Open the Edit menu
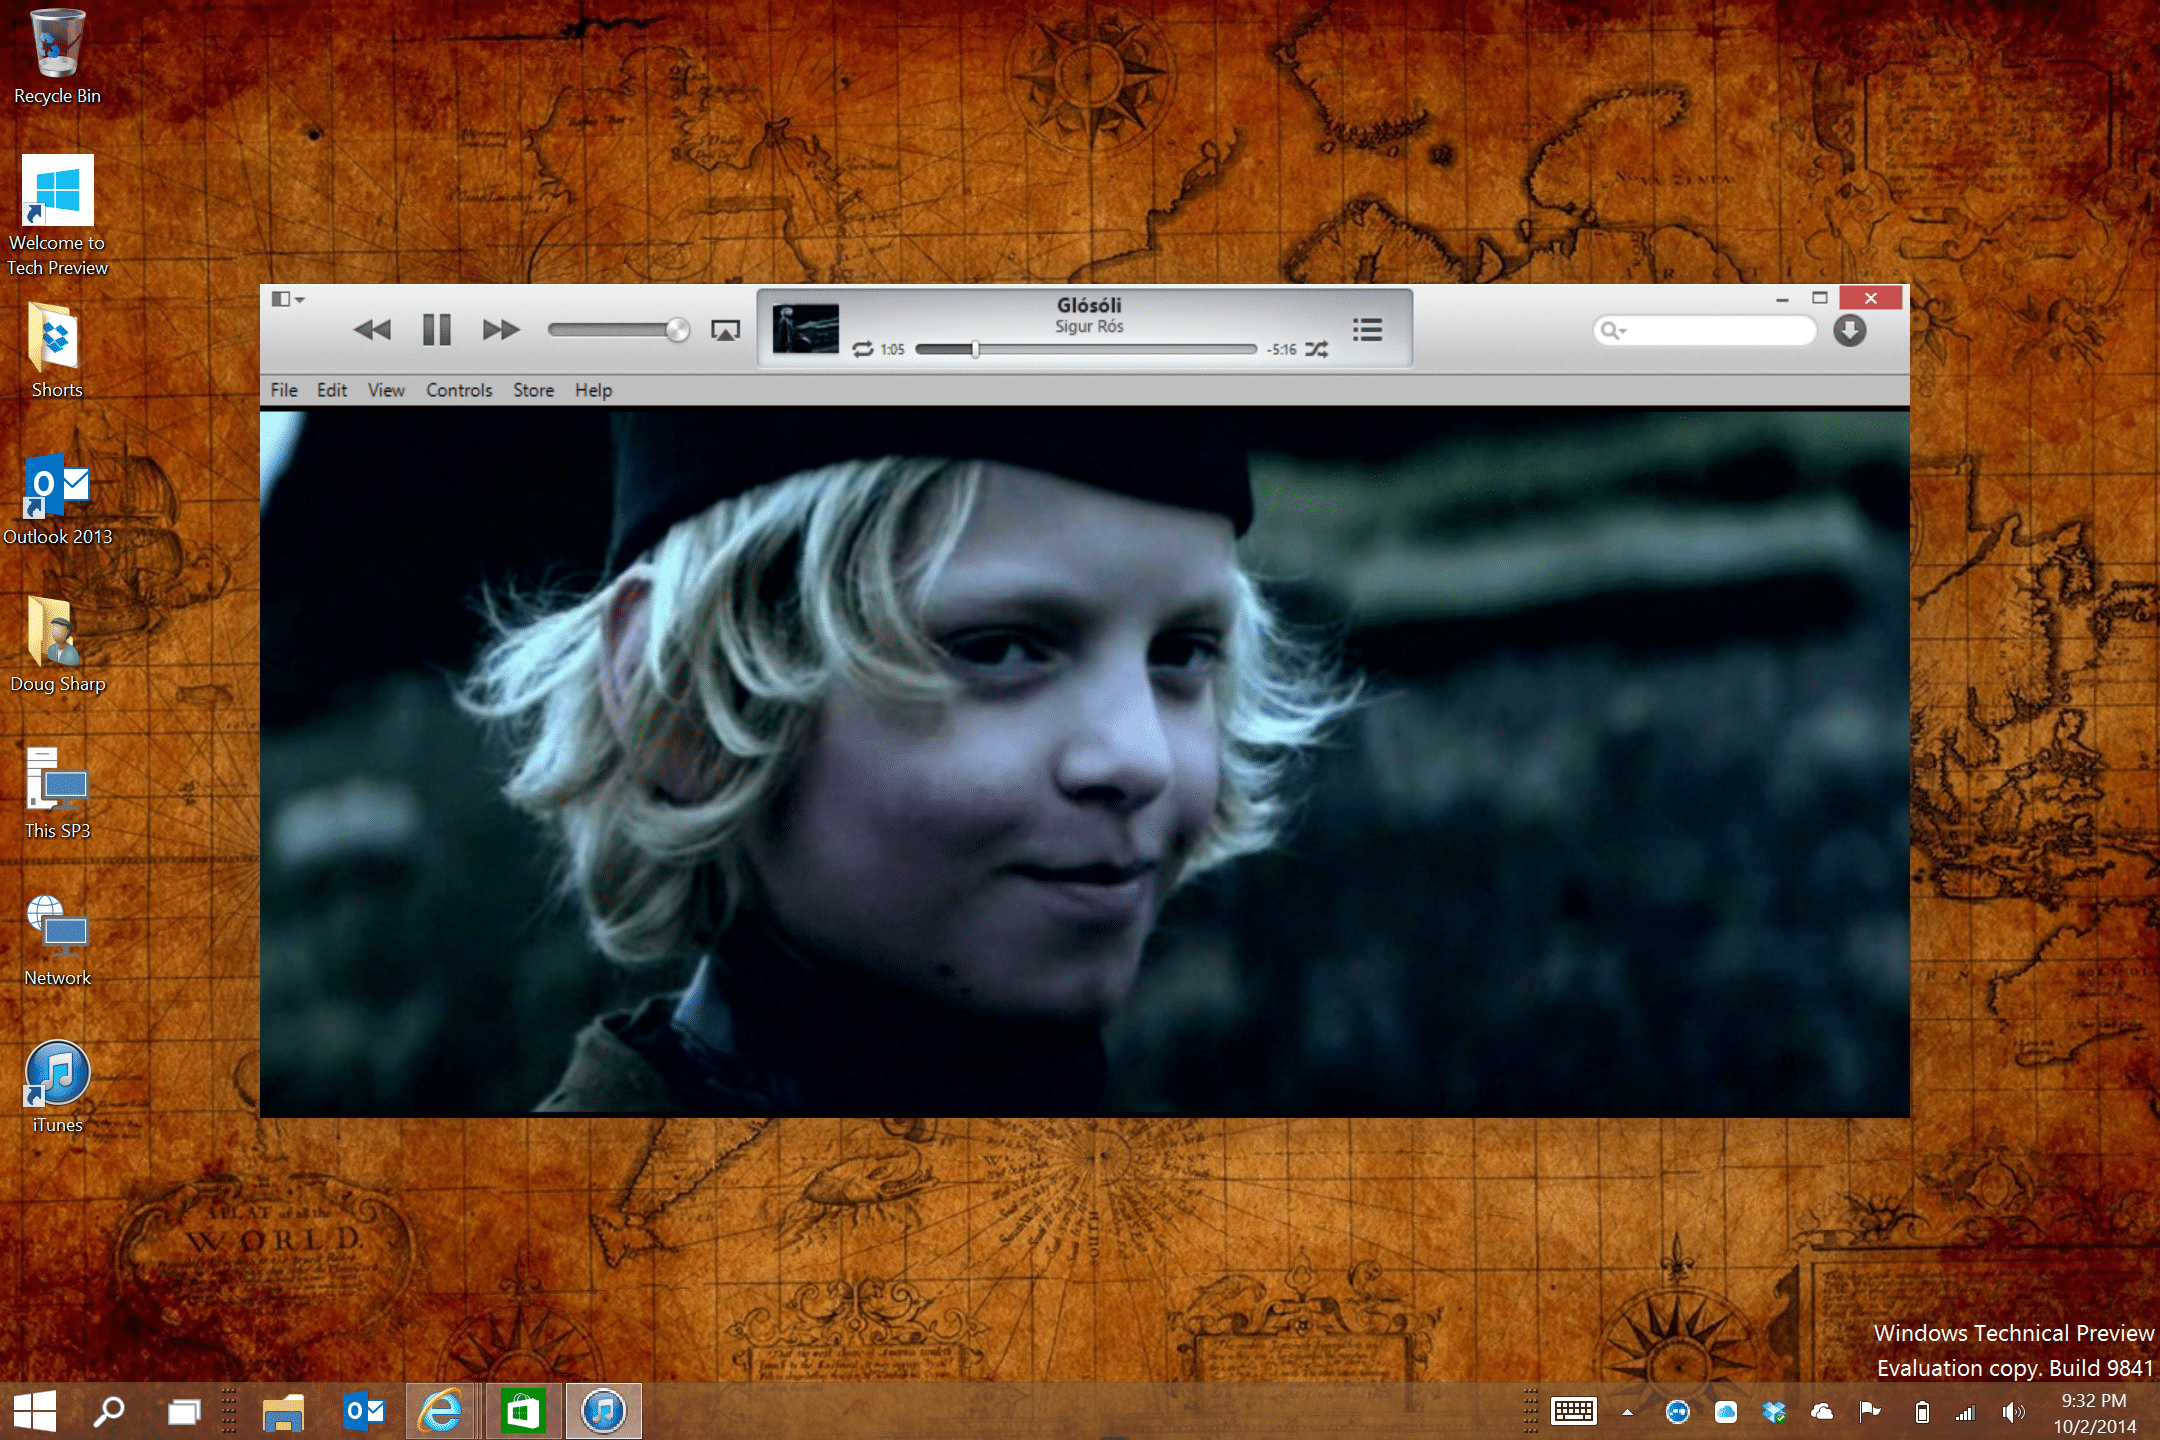This screenshot has width=2160, height=1440. (332, 390)
